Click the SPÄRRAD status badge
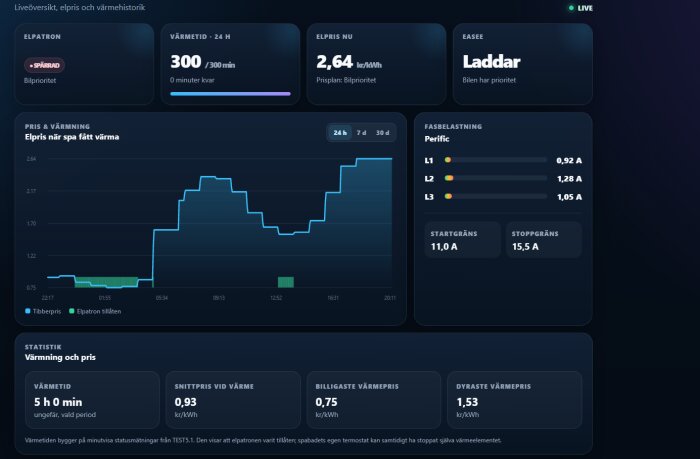Screen dimensions: 700x459 (44, 65)
